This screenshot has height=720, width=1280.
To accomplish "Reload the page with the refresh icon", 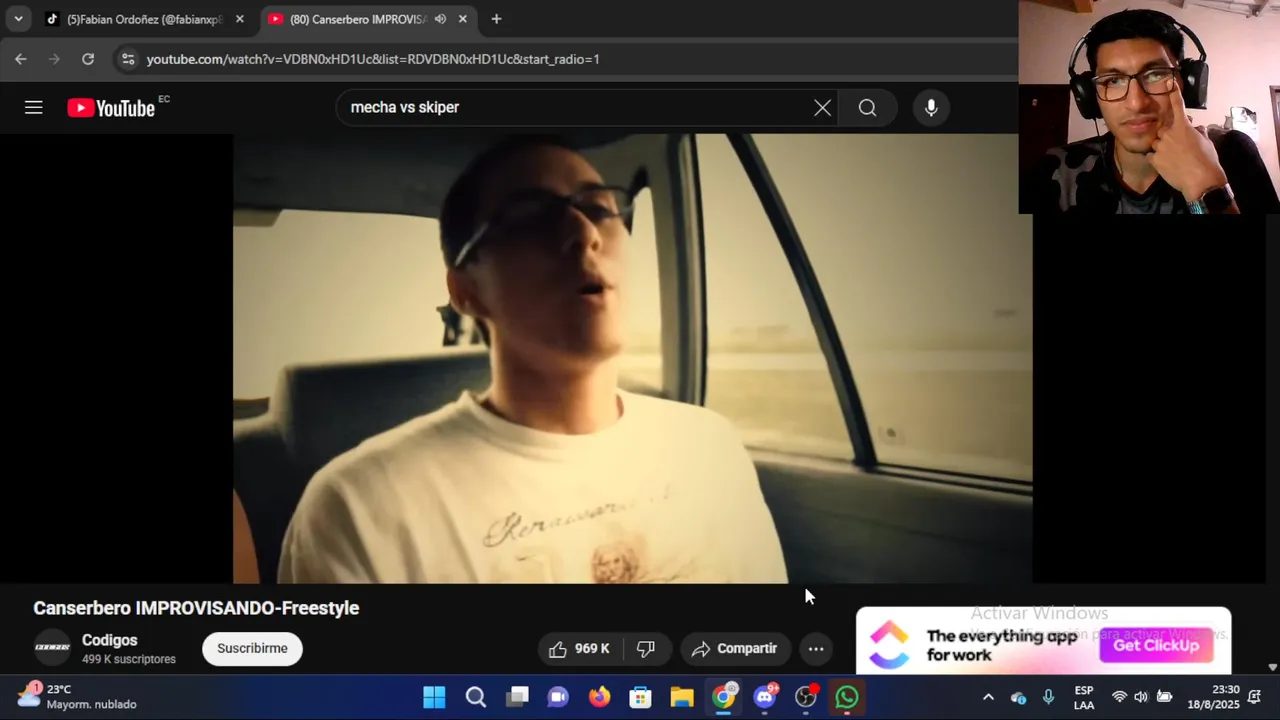I will 88,59.
